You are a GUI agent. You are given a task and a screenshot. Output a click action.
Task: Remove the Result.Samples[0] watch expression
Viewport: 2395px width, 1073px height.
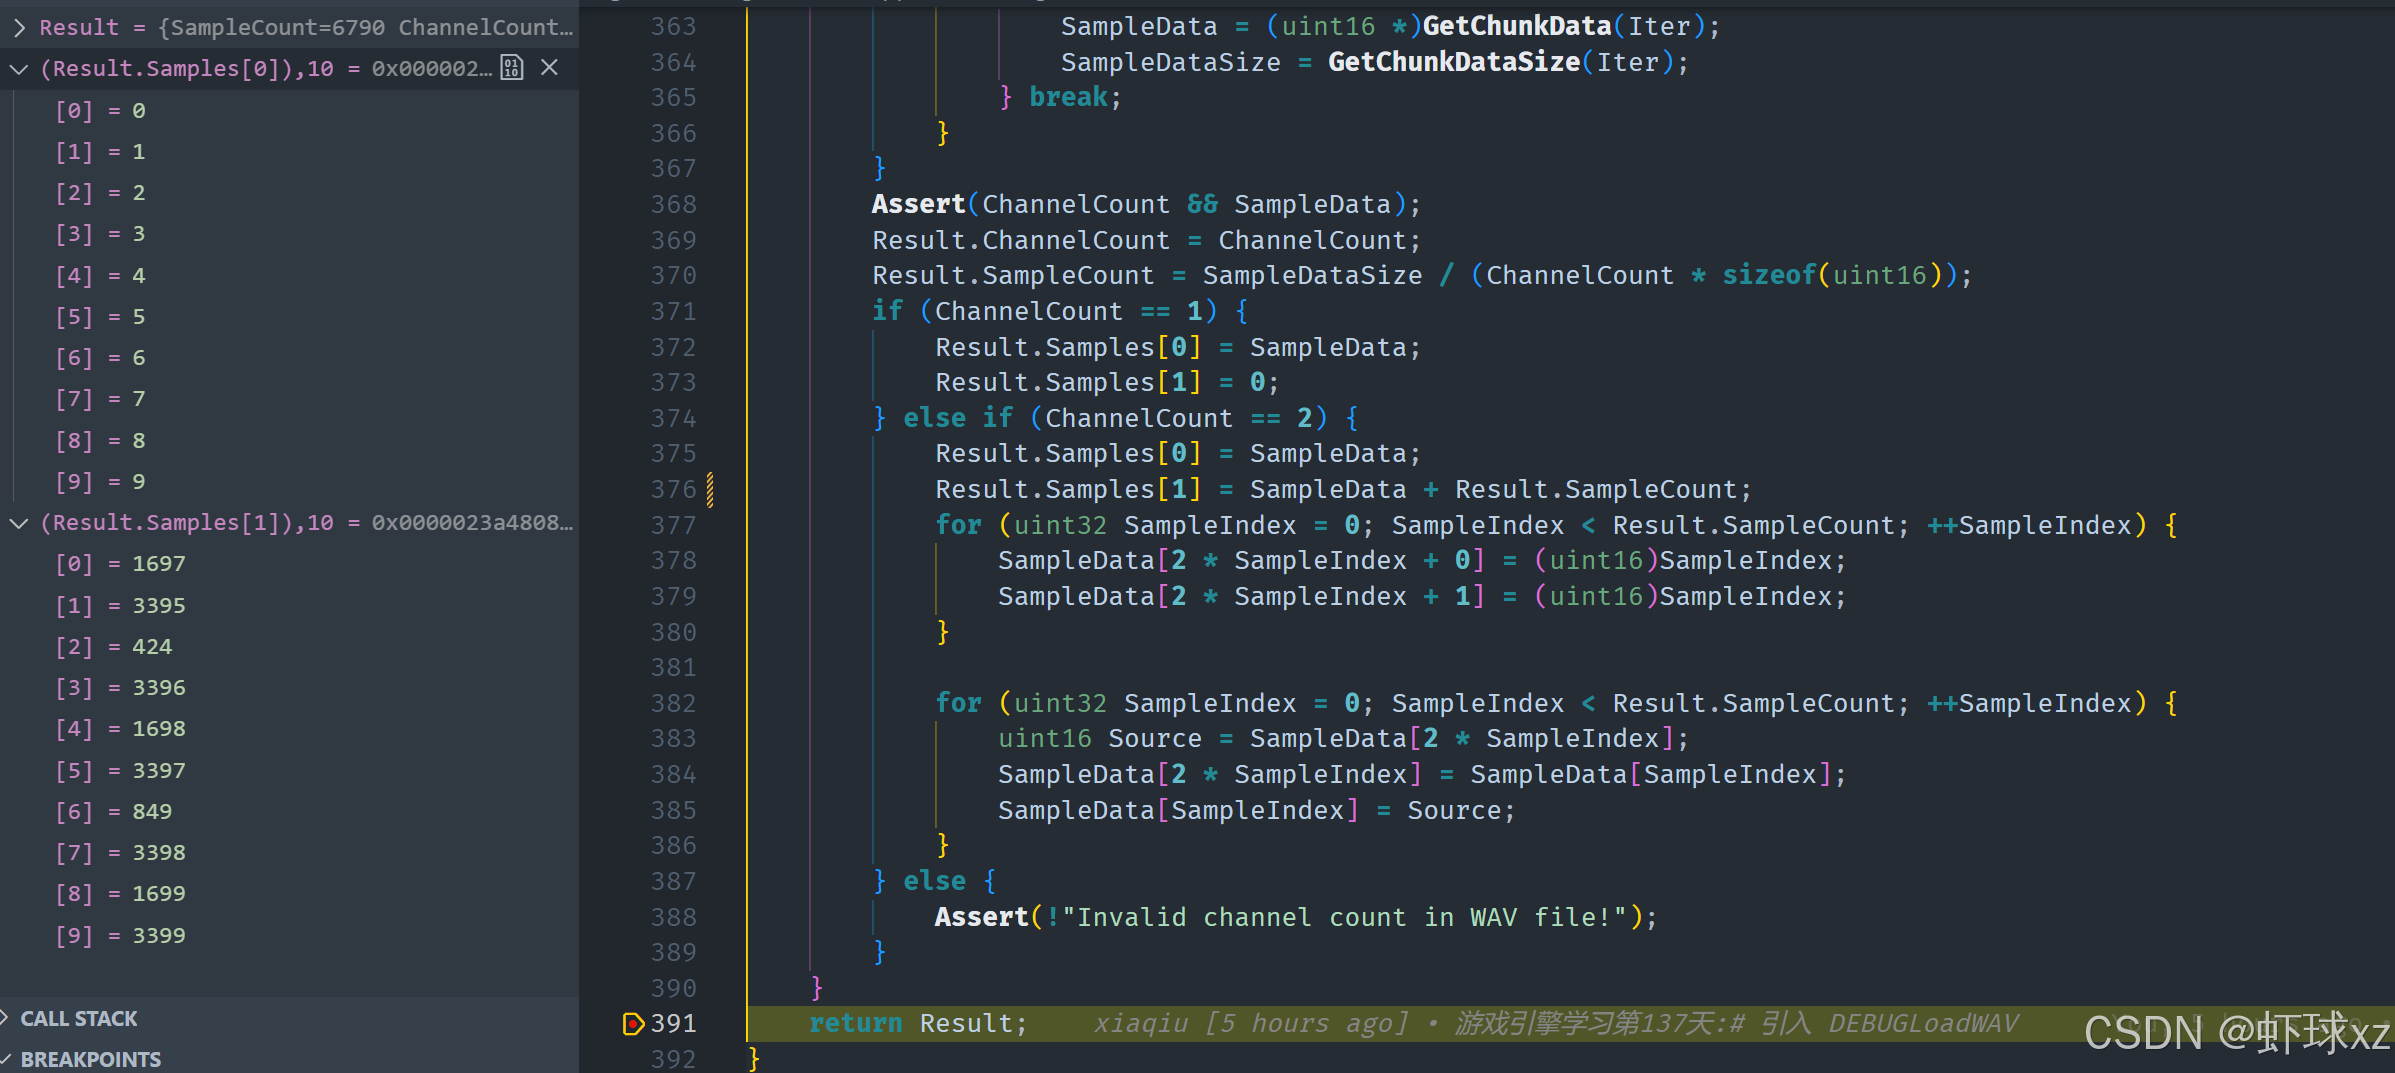pyautogui.click(x=549, y=68)
